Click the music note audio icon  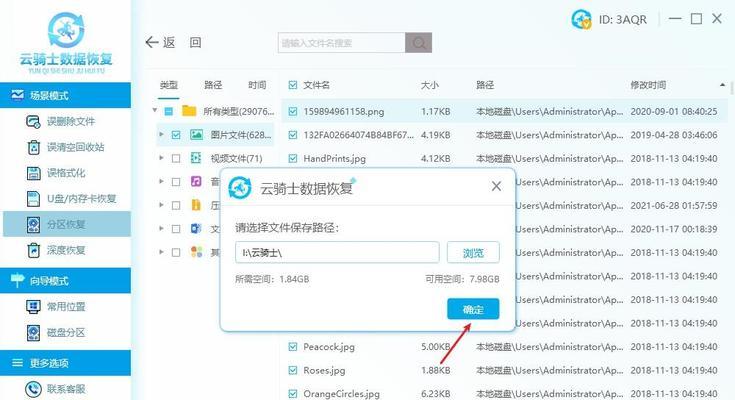coord(196,181)
